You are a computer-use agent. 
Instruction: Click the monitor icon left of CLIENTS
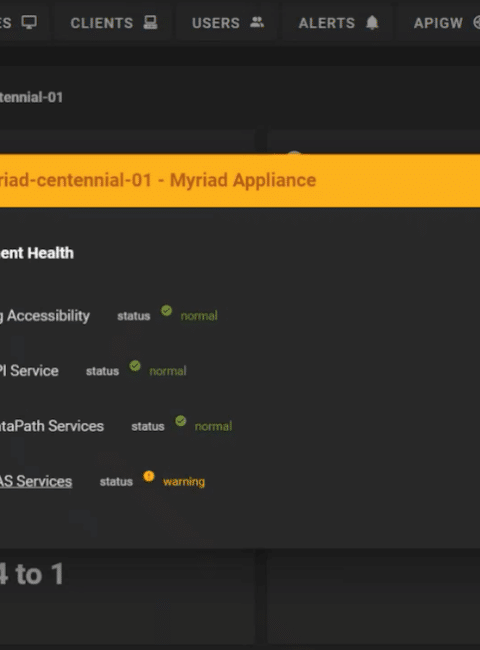tap(29, 22)
